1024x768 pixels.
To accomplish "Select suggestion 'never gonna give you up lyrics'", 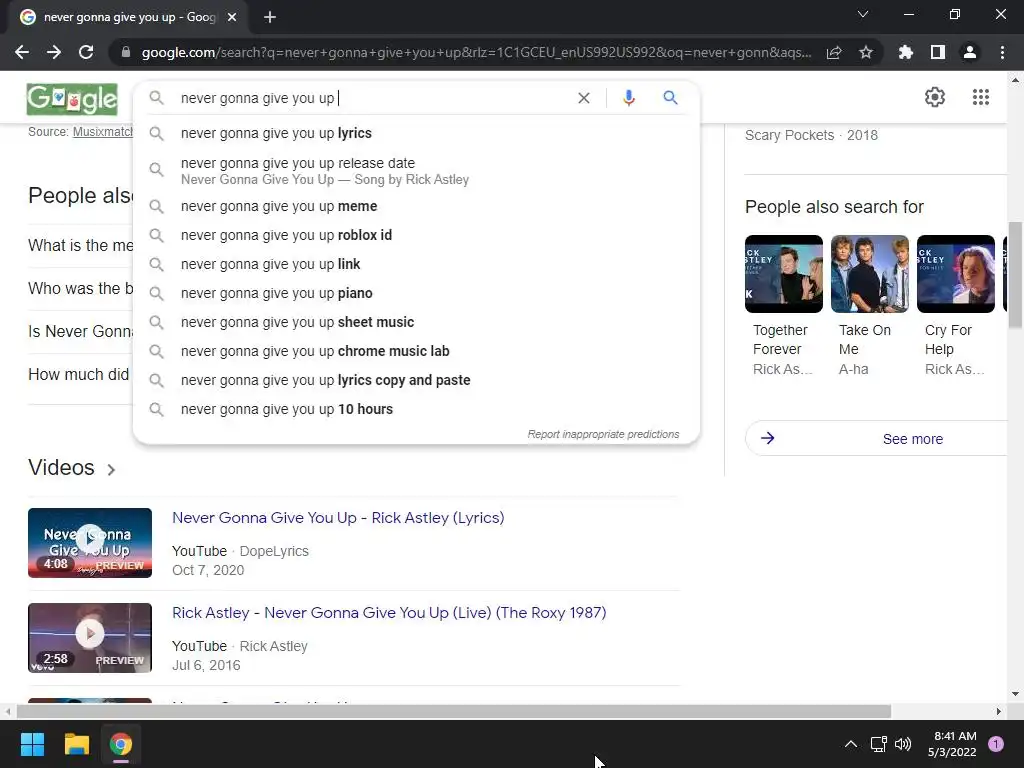I will pyautogui.click(x=416, y=133).
